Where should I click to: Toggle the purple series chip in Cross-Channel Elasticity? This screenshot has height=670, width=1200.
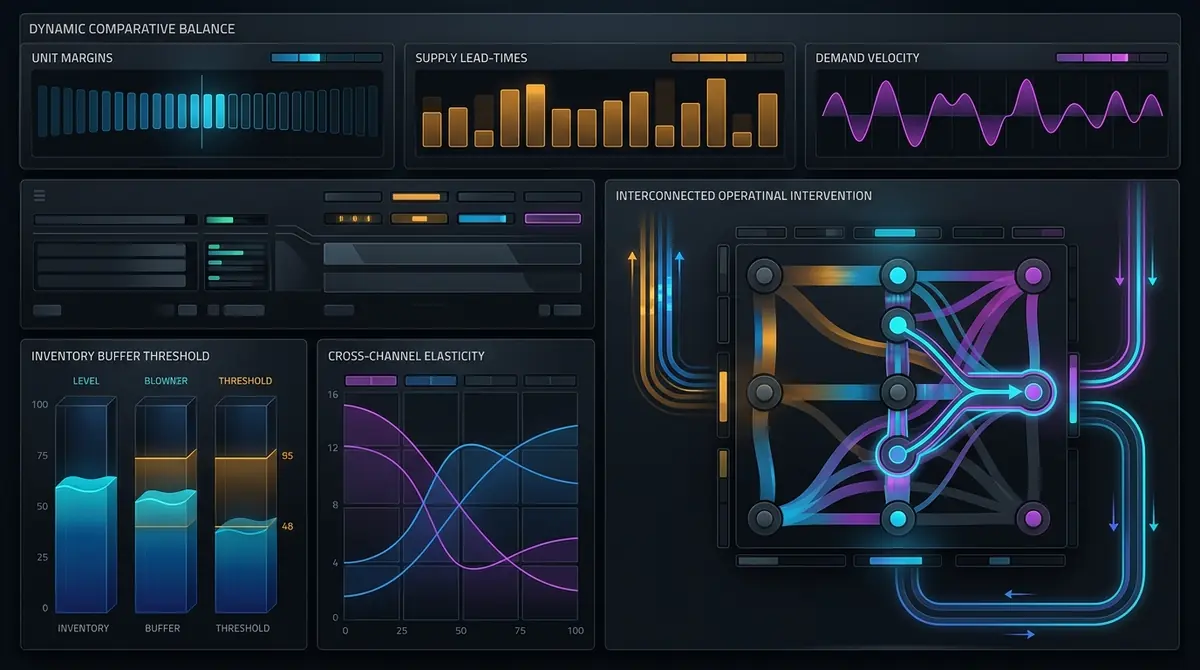(x=370, y=381)
